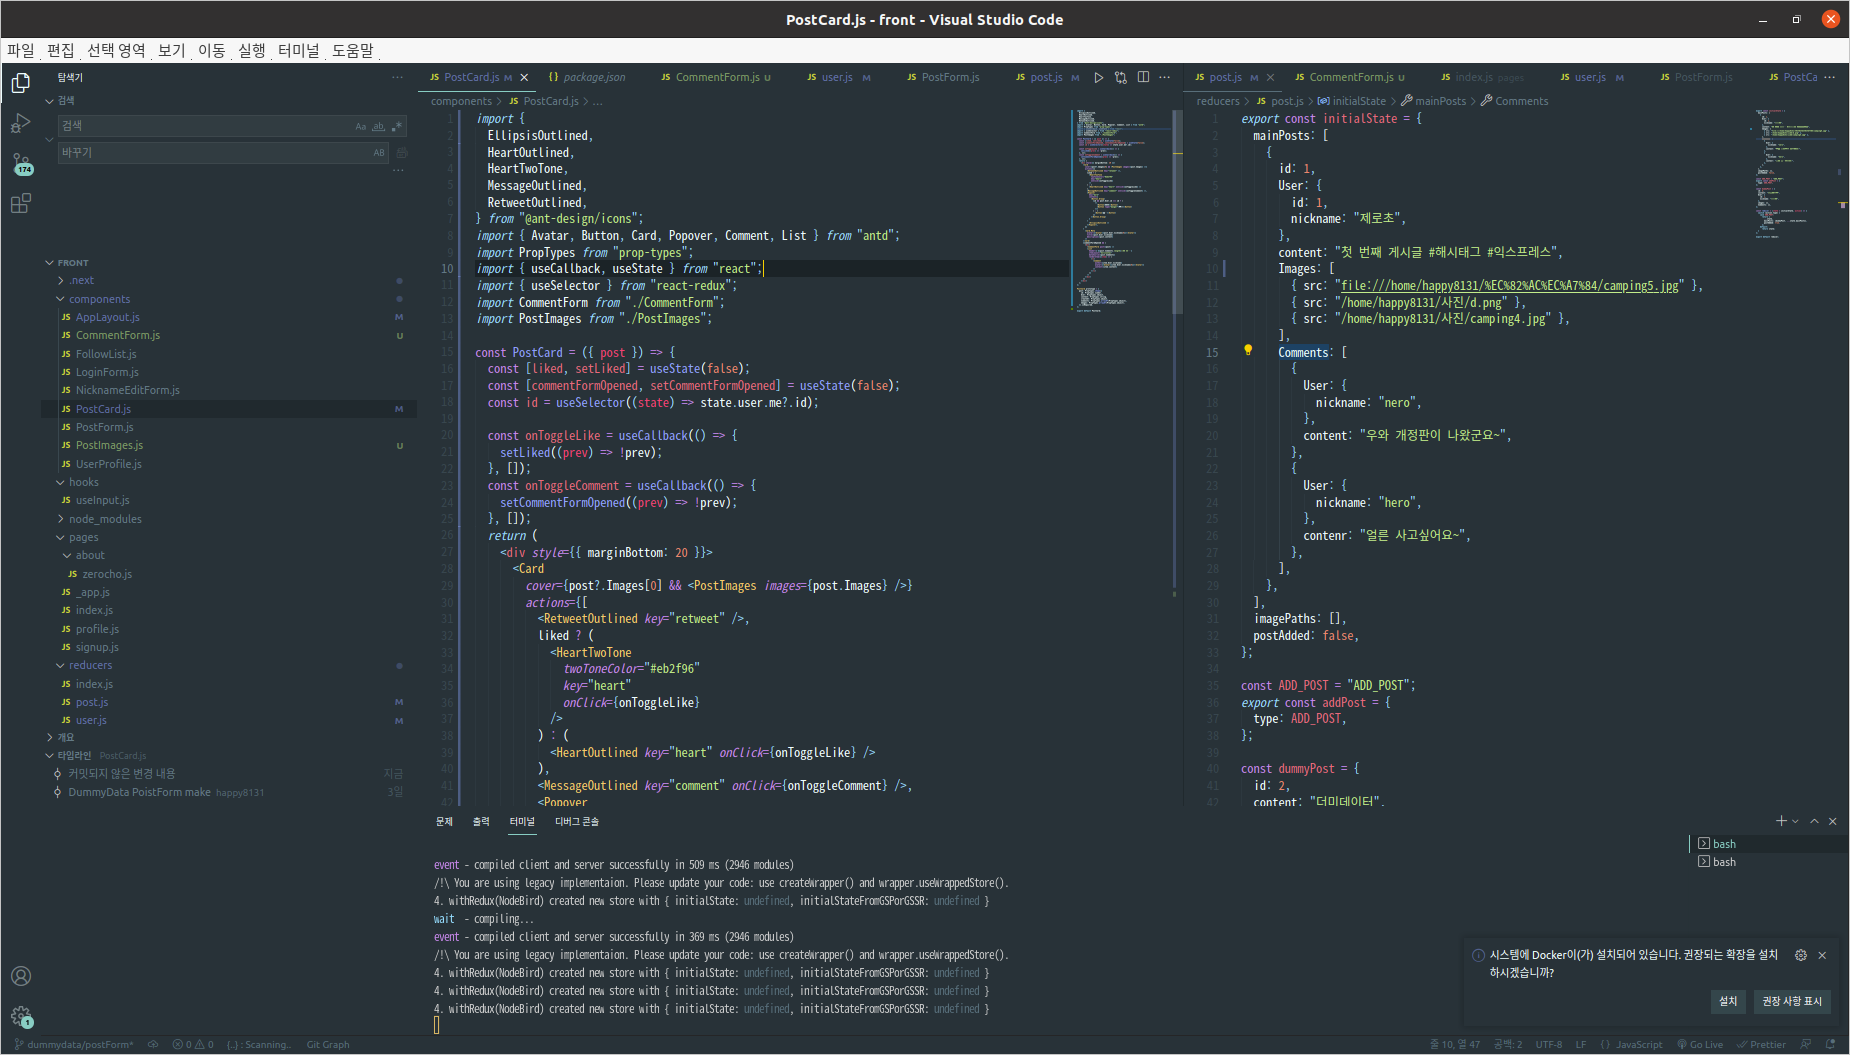Open more actions for right editor group
Viewport: 1850px width, 1055px height.
[x=1830, y=77]
